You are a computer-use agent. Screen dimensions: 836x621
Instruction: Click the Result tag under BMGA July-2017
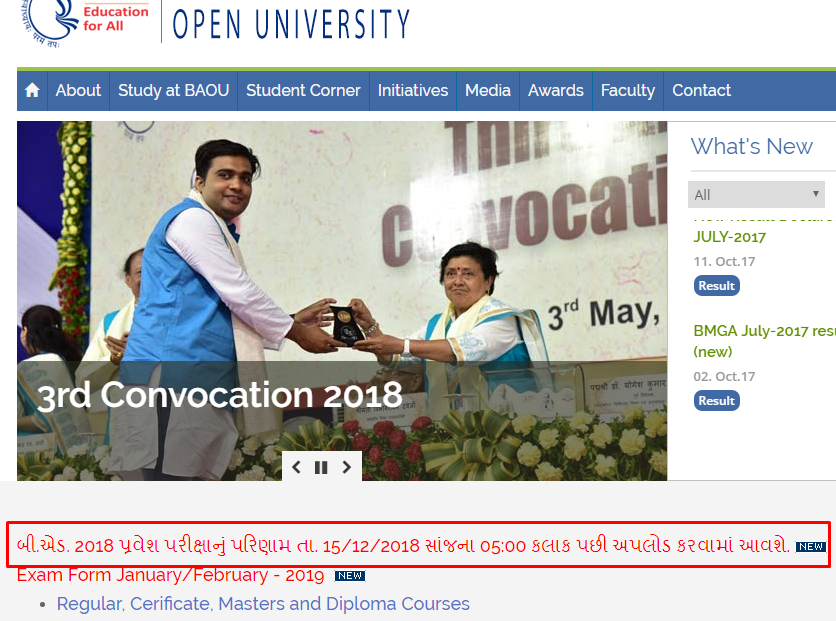717,401
